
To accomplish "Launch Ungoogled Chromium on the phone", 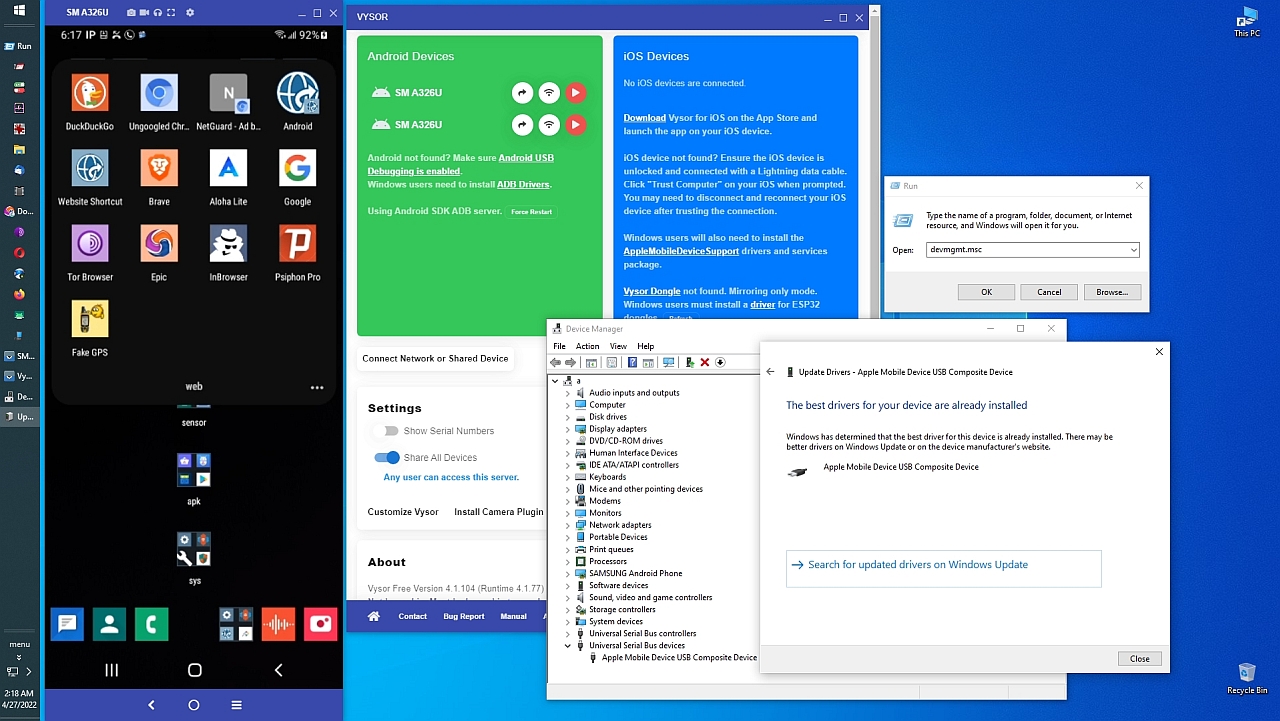I will (159, 93).
